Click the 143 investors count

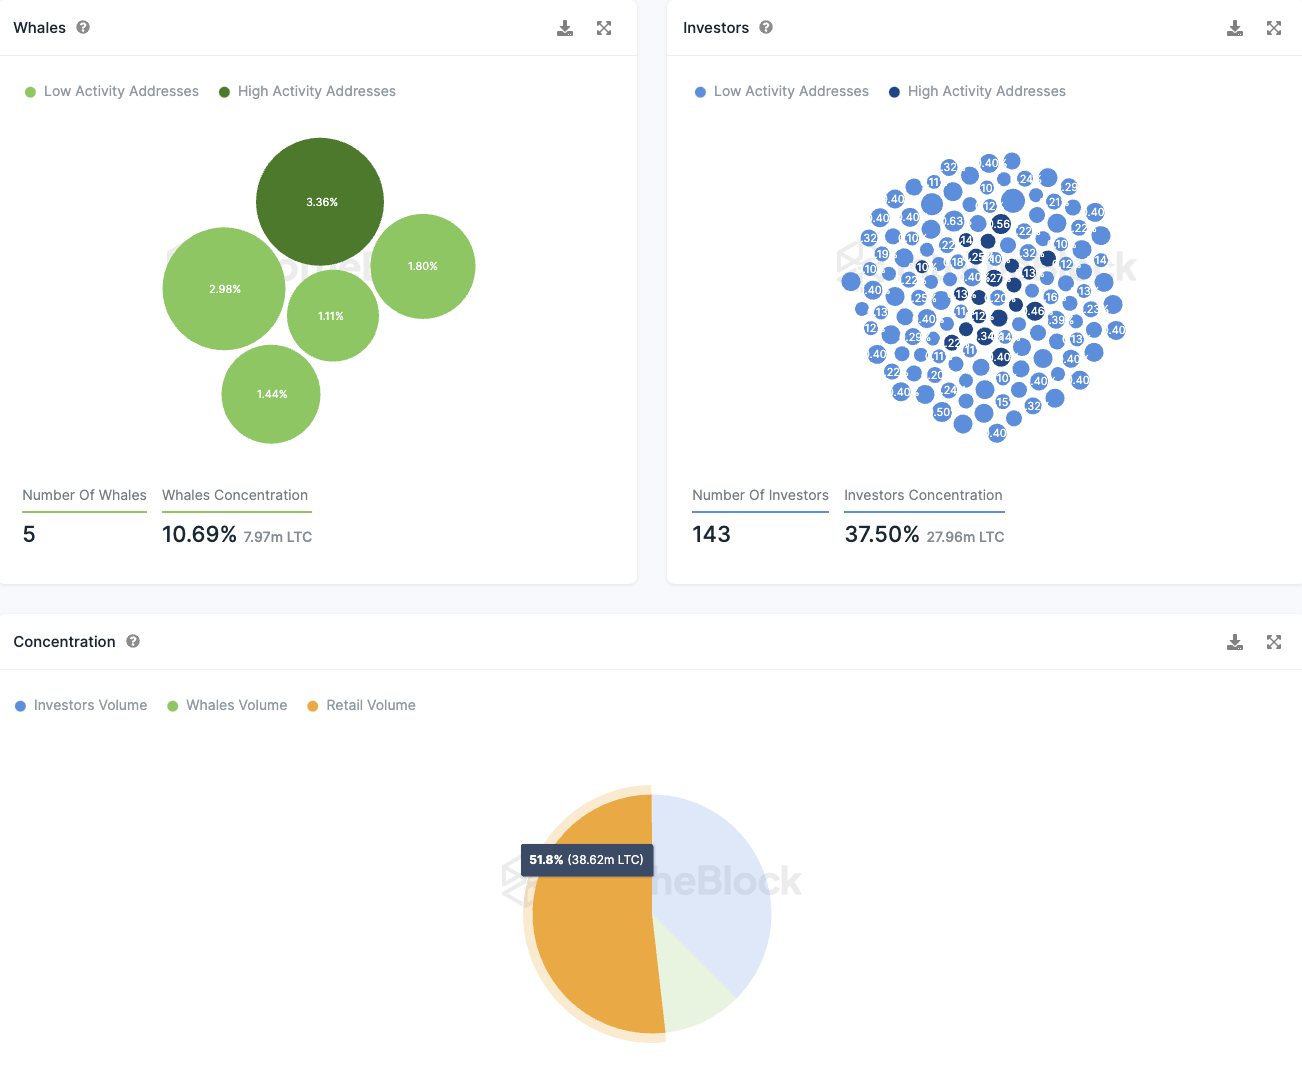[711, 534]
